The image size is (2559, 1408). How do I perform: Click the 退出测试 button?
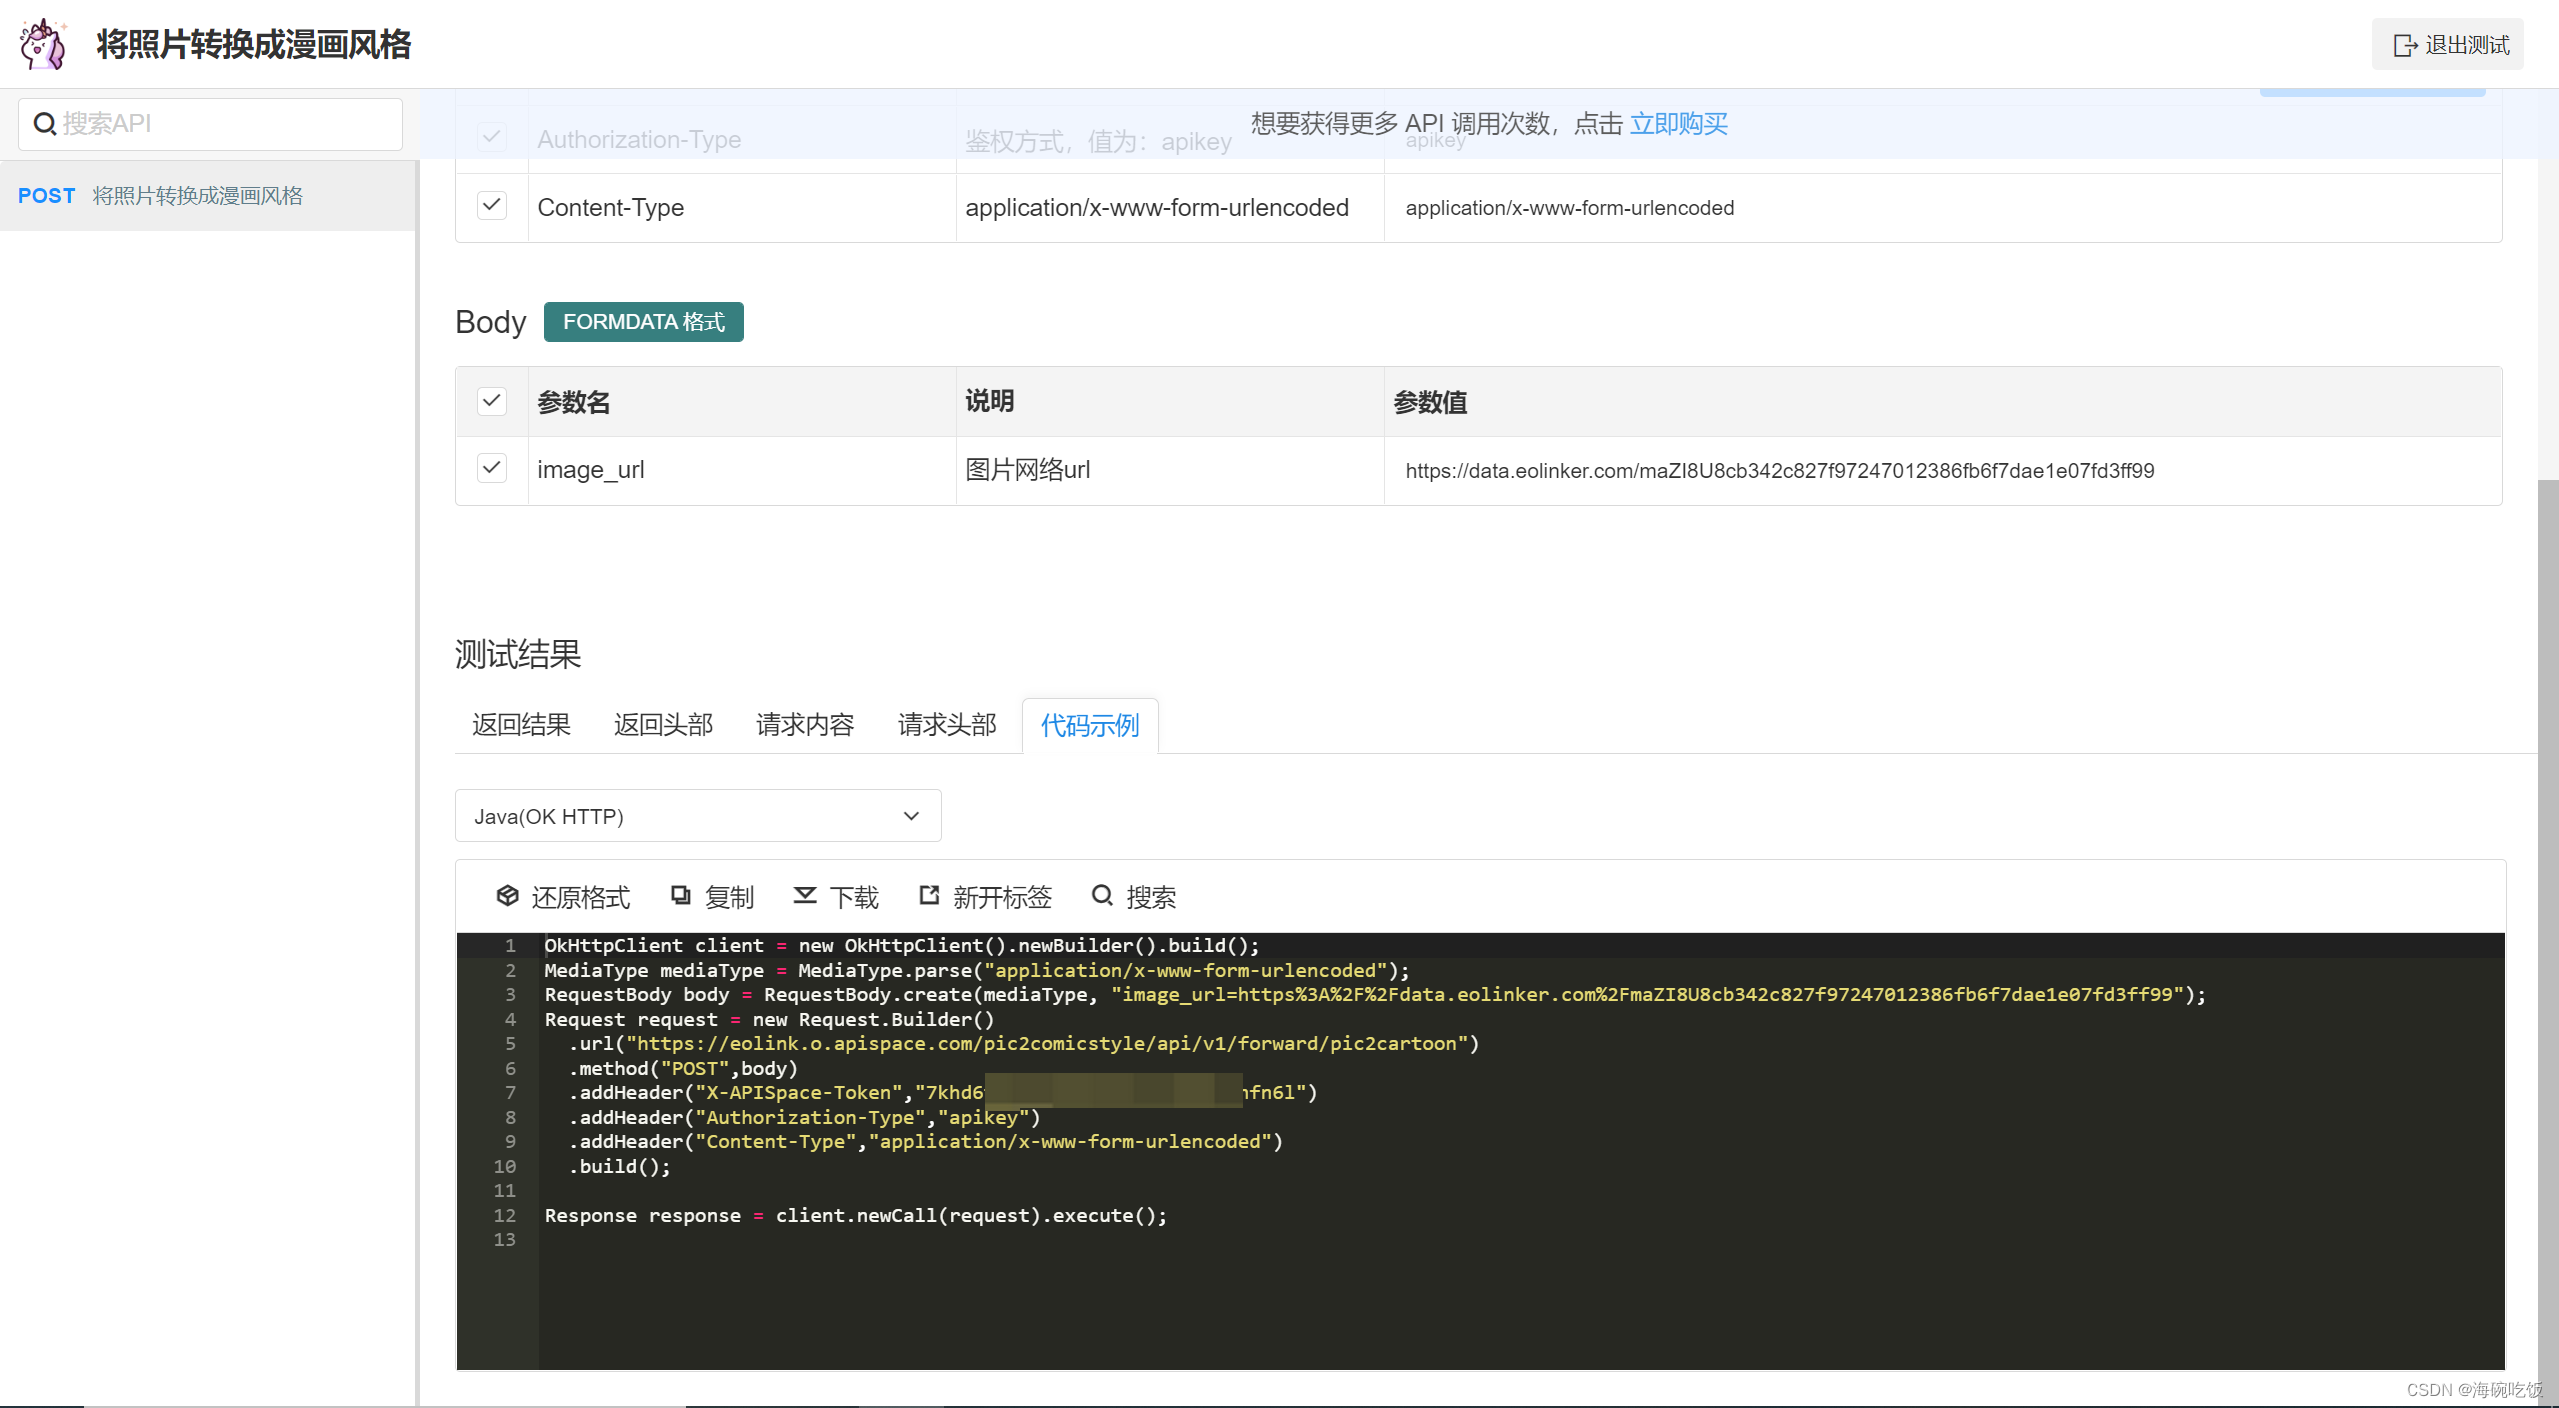click(x=2448, y=45)
